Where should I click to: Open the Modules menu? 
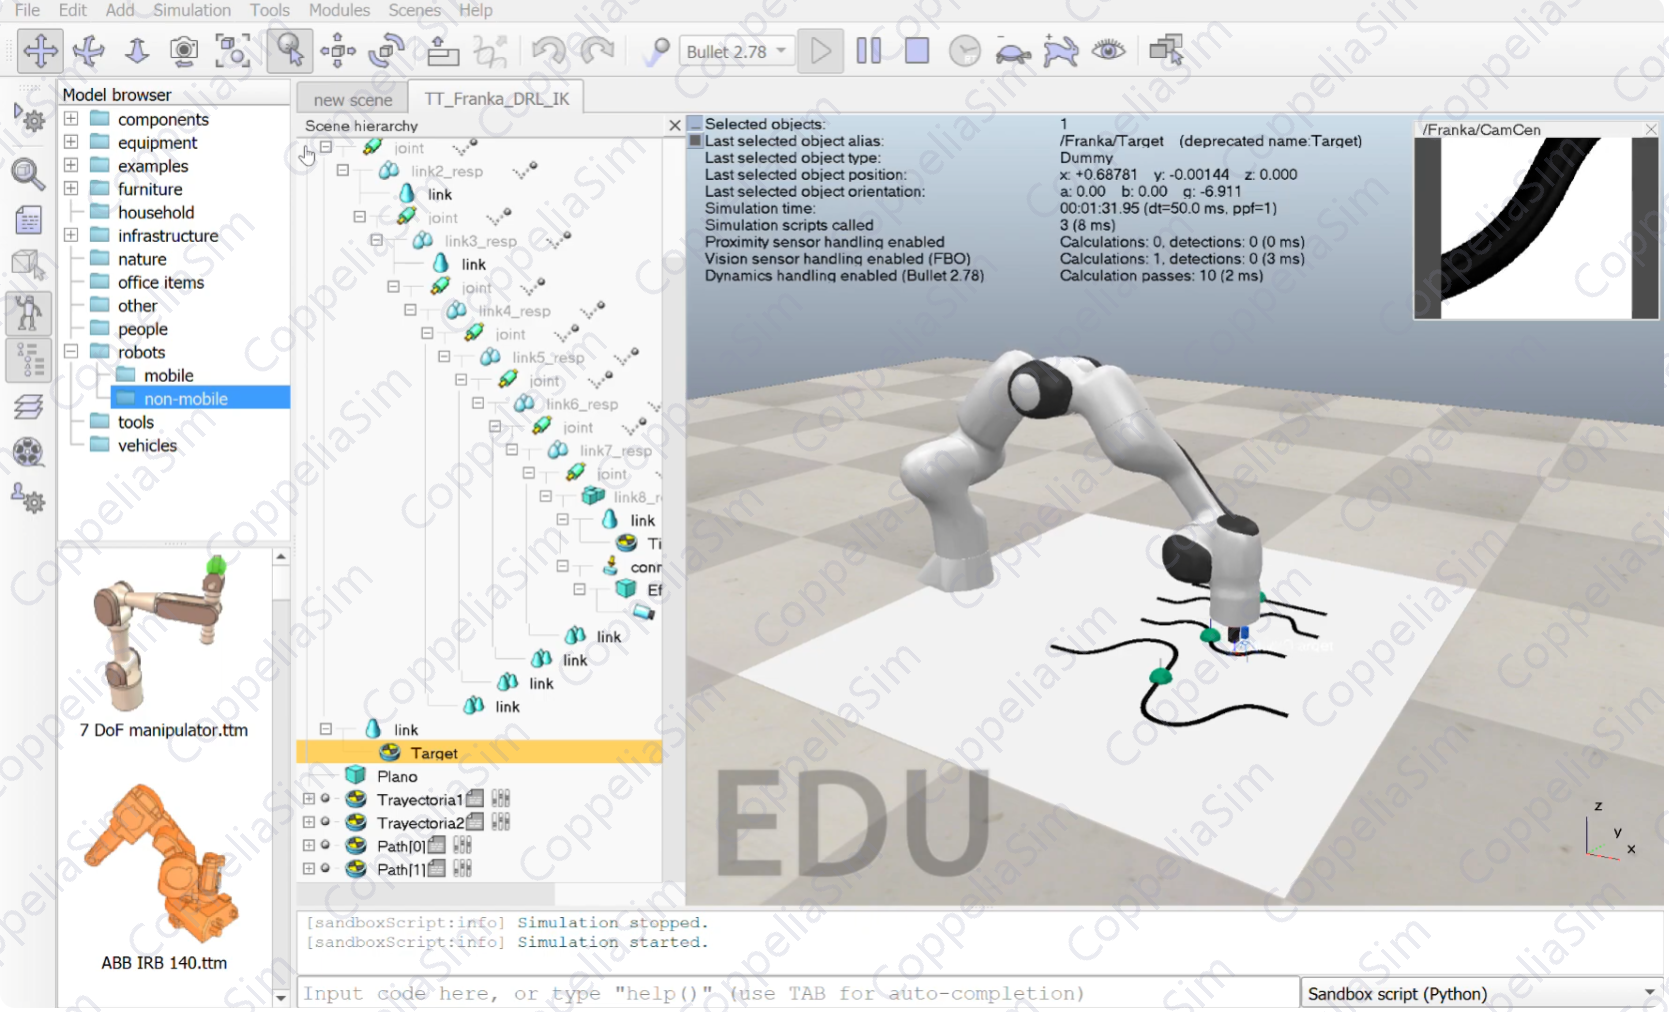(339, 10)
